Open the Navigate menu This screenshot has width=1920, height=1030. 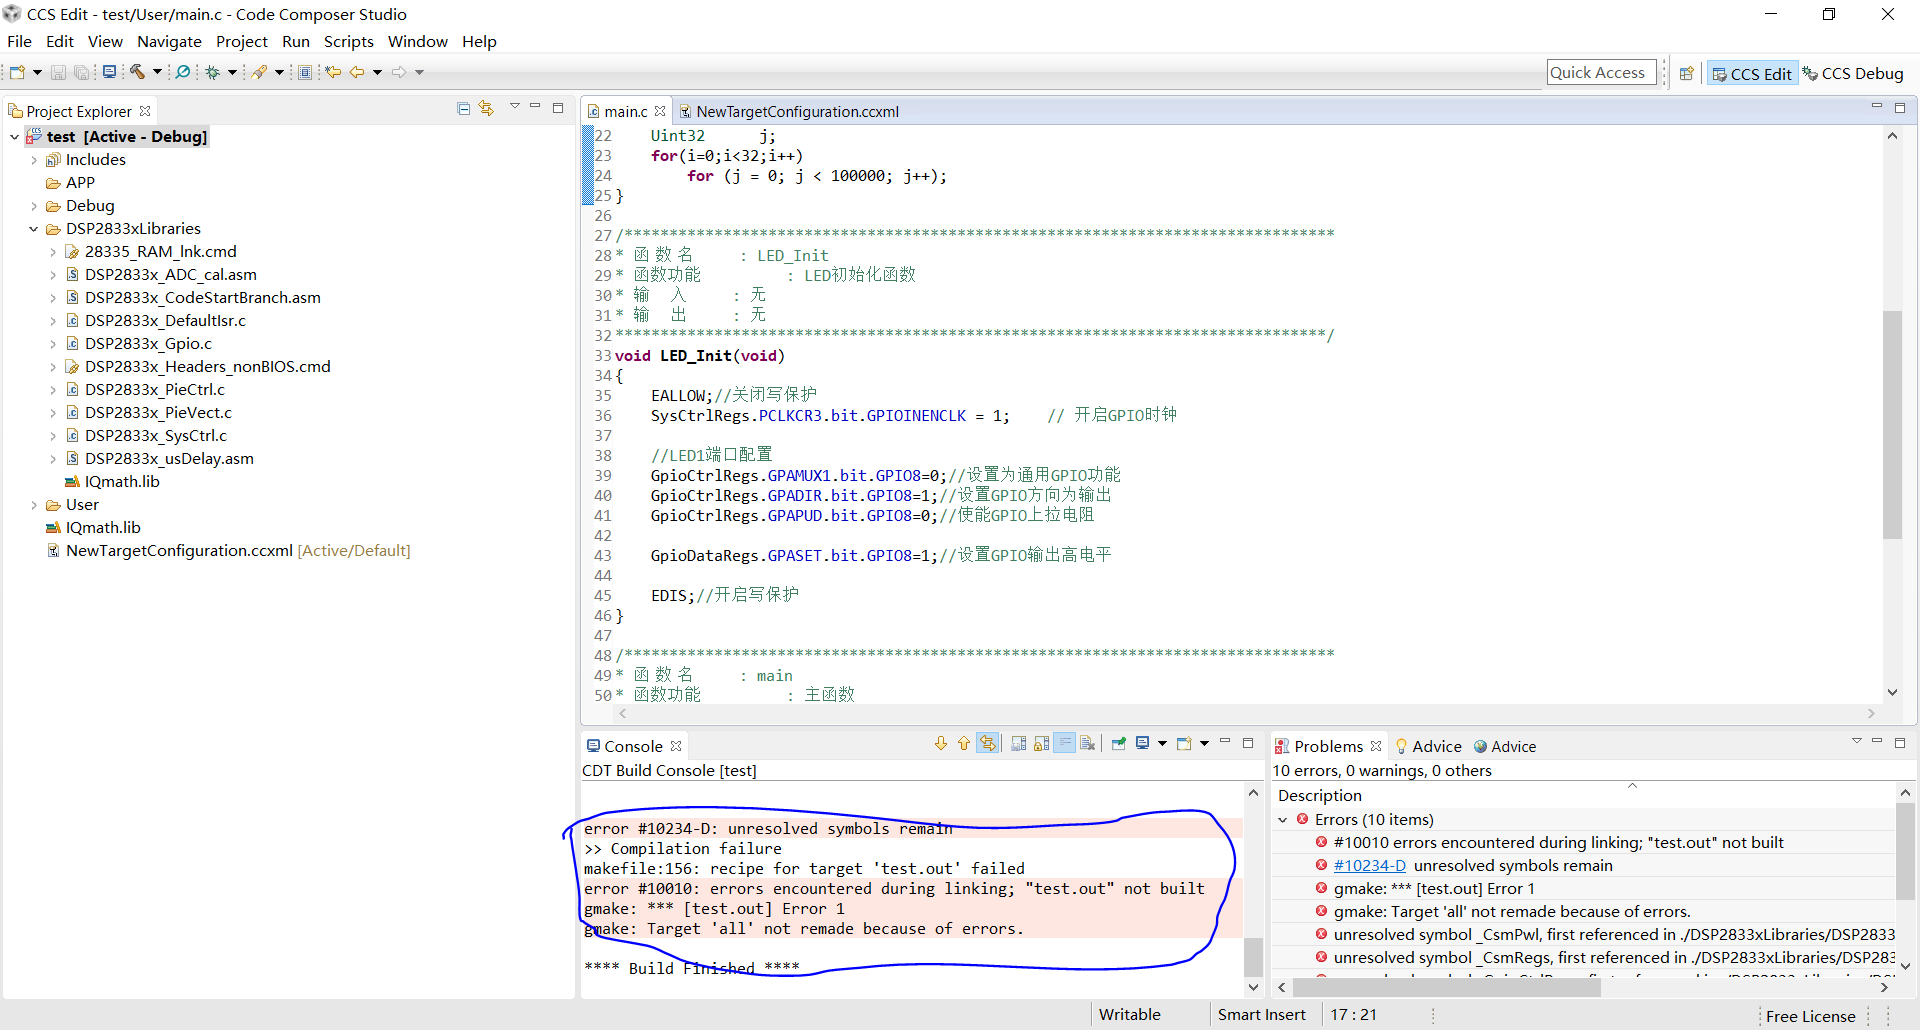169,41
